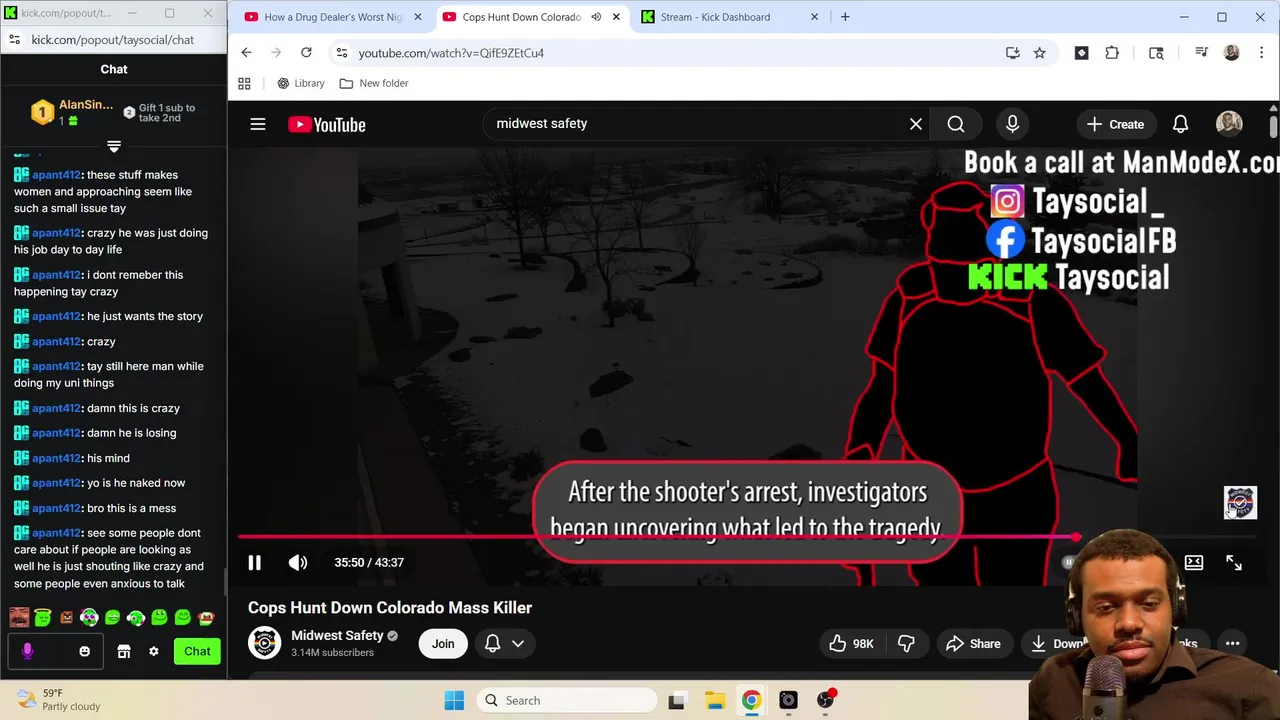Viewport: 1280px width, 720px height.
Task: Open the 'New folder' bookmarks folder
Action: [x=374, y=83]
